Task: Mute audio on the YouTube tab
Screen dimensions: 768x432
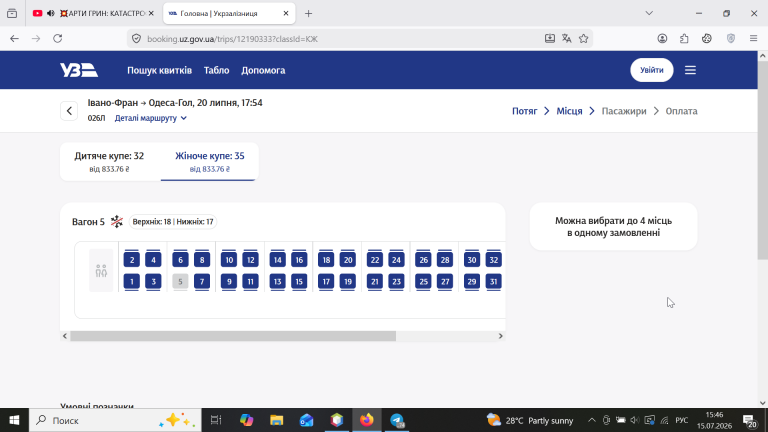Action: (x=50, y=13)
